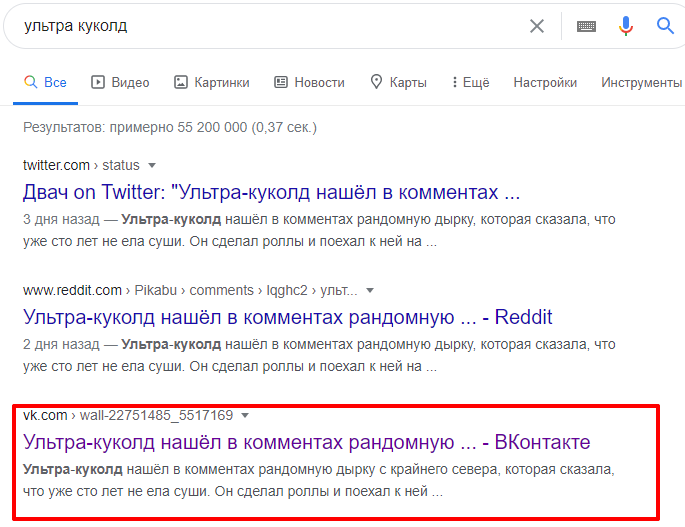This screenshot has width=685, height=527.
Task: Open 'Инструменты' search tools
Action: 641,82
